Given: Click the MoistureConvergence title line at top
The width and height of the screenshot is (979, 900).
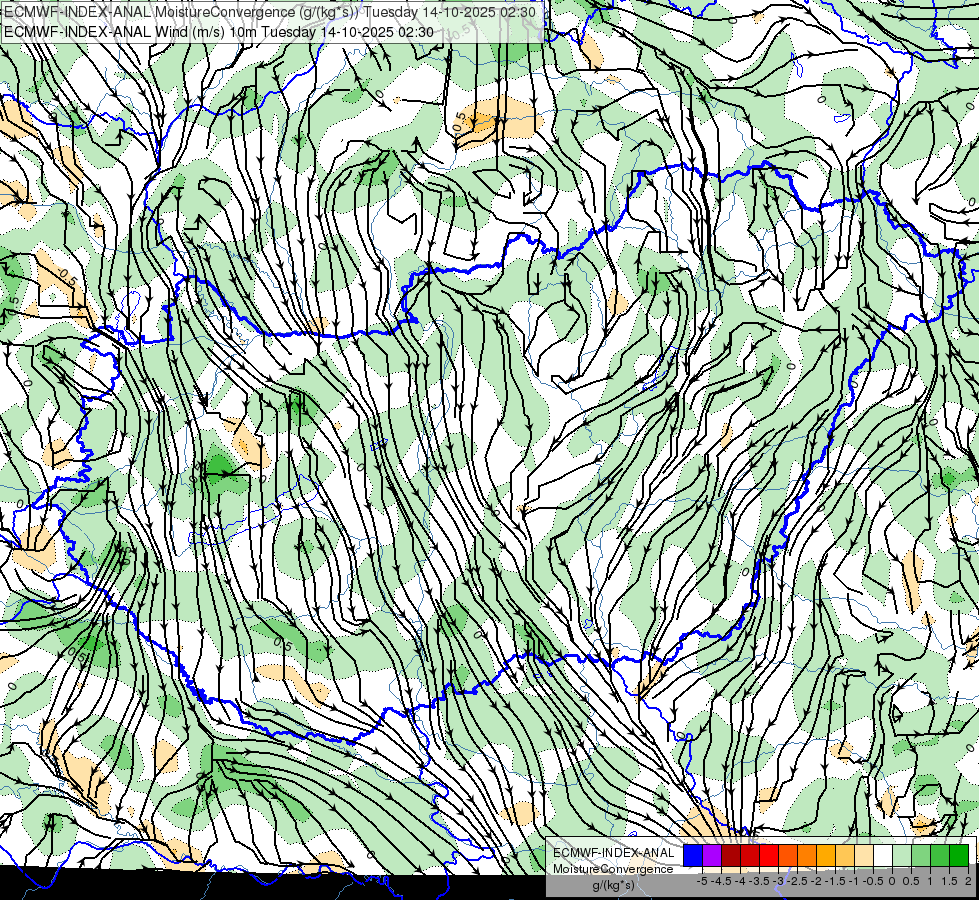Looking at the screenshot, I should [270, 12].
